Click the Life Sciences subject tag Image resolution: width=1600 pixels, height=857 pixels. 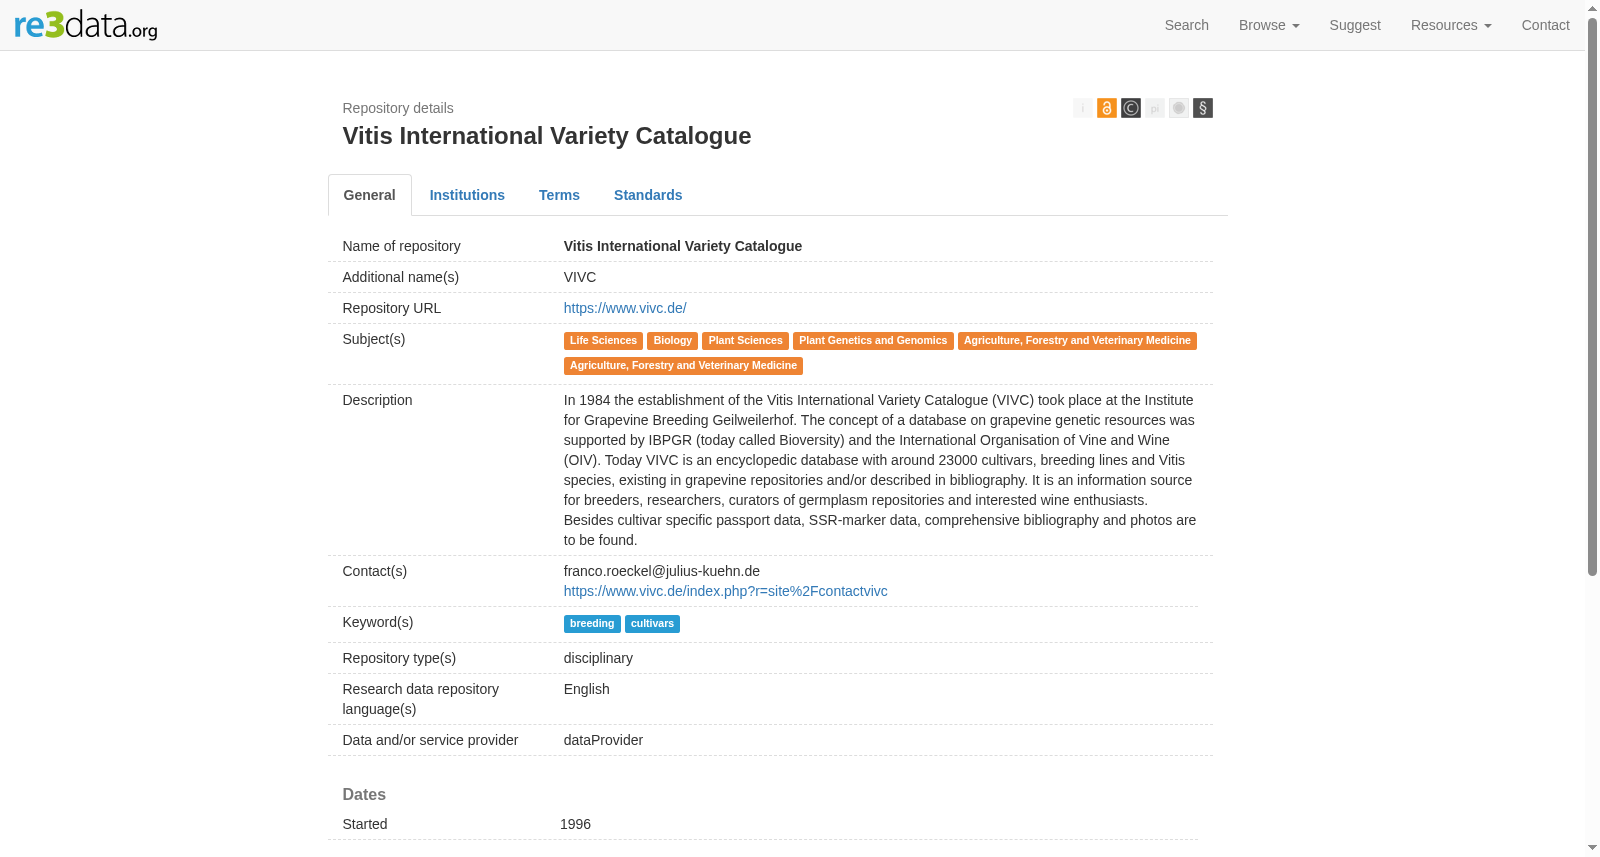click(603, 341)
